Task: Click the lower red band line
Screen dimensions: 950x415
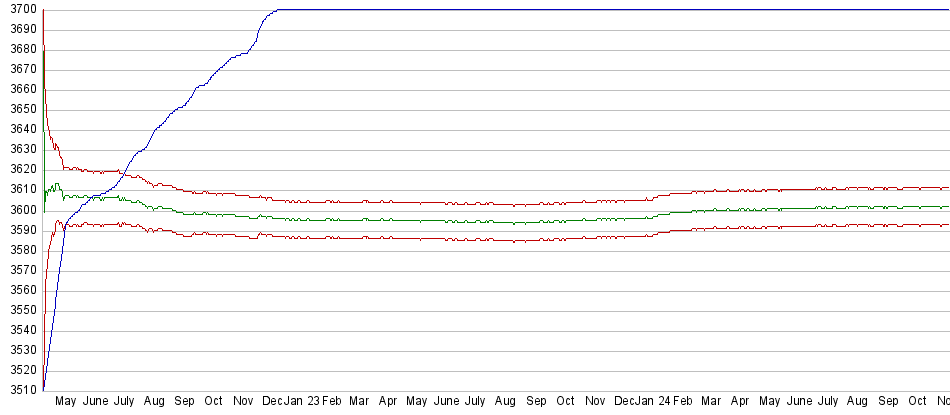Action: coord(450,239)
